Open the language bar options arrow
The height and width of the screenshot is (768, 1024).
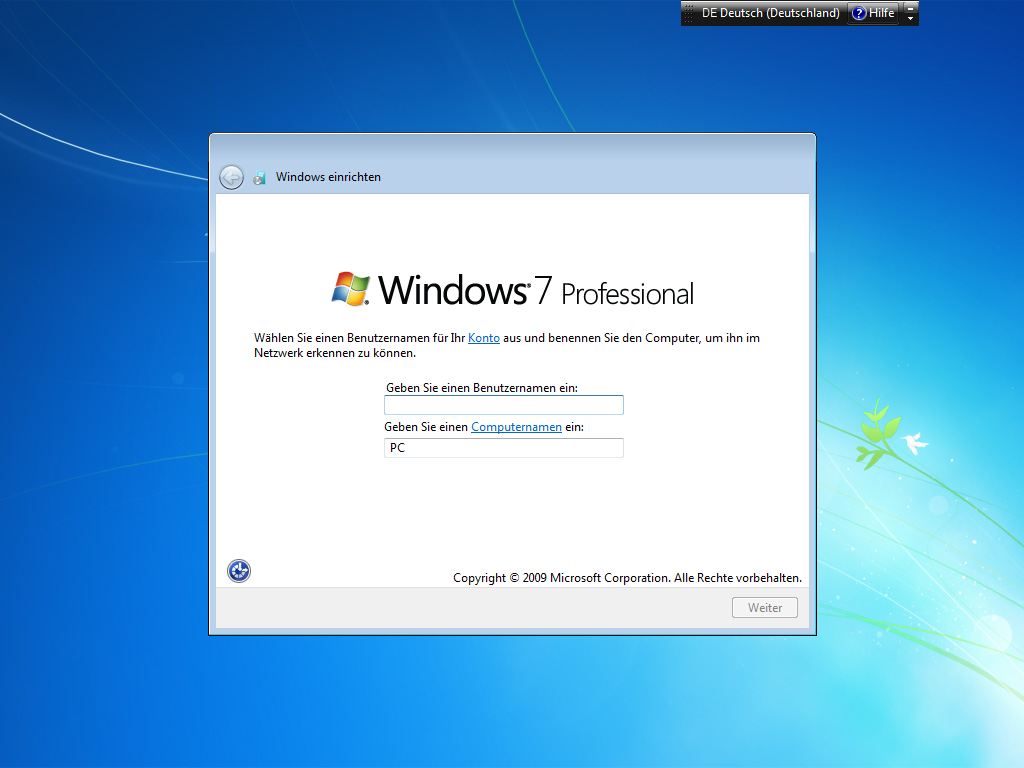pos(910,19)
